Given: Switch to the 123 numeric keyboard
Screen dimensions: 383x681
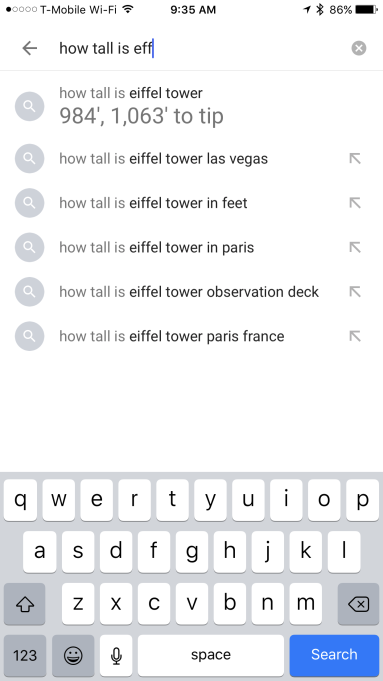Looking at the screenshot, I should pyautogui.click(x=25, y=655).
